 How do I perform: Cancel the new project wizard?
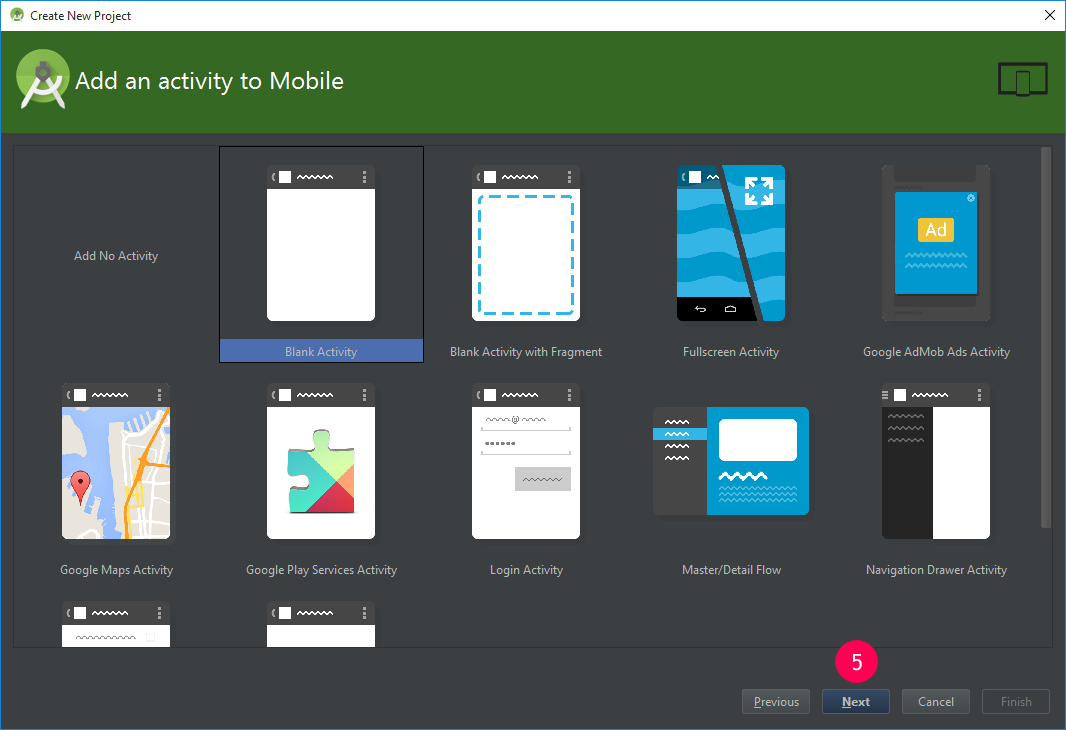coord(935,701)
